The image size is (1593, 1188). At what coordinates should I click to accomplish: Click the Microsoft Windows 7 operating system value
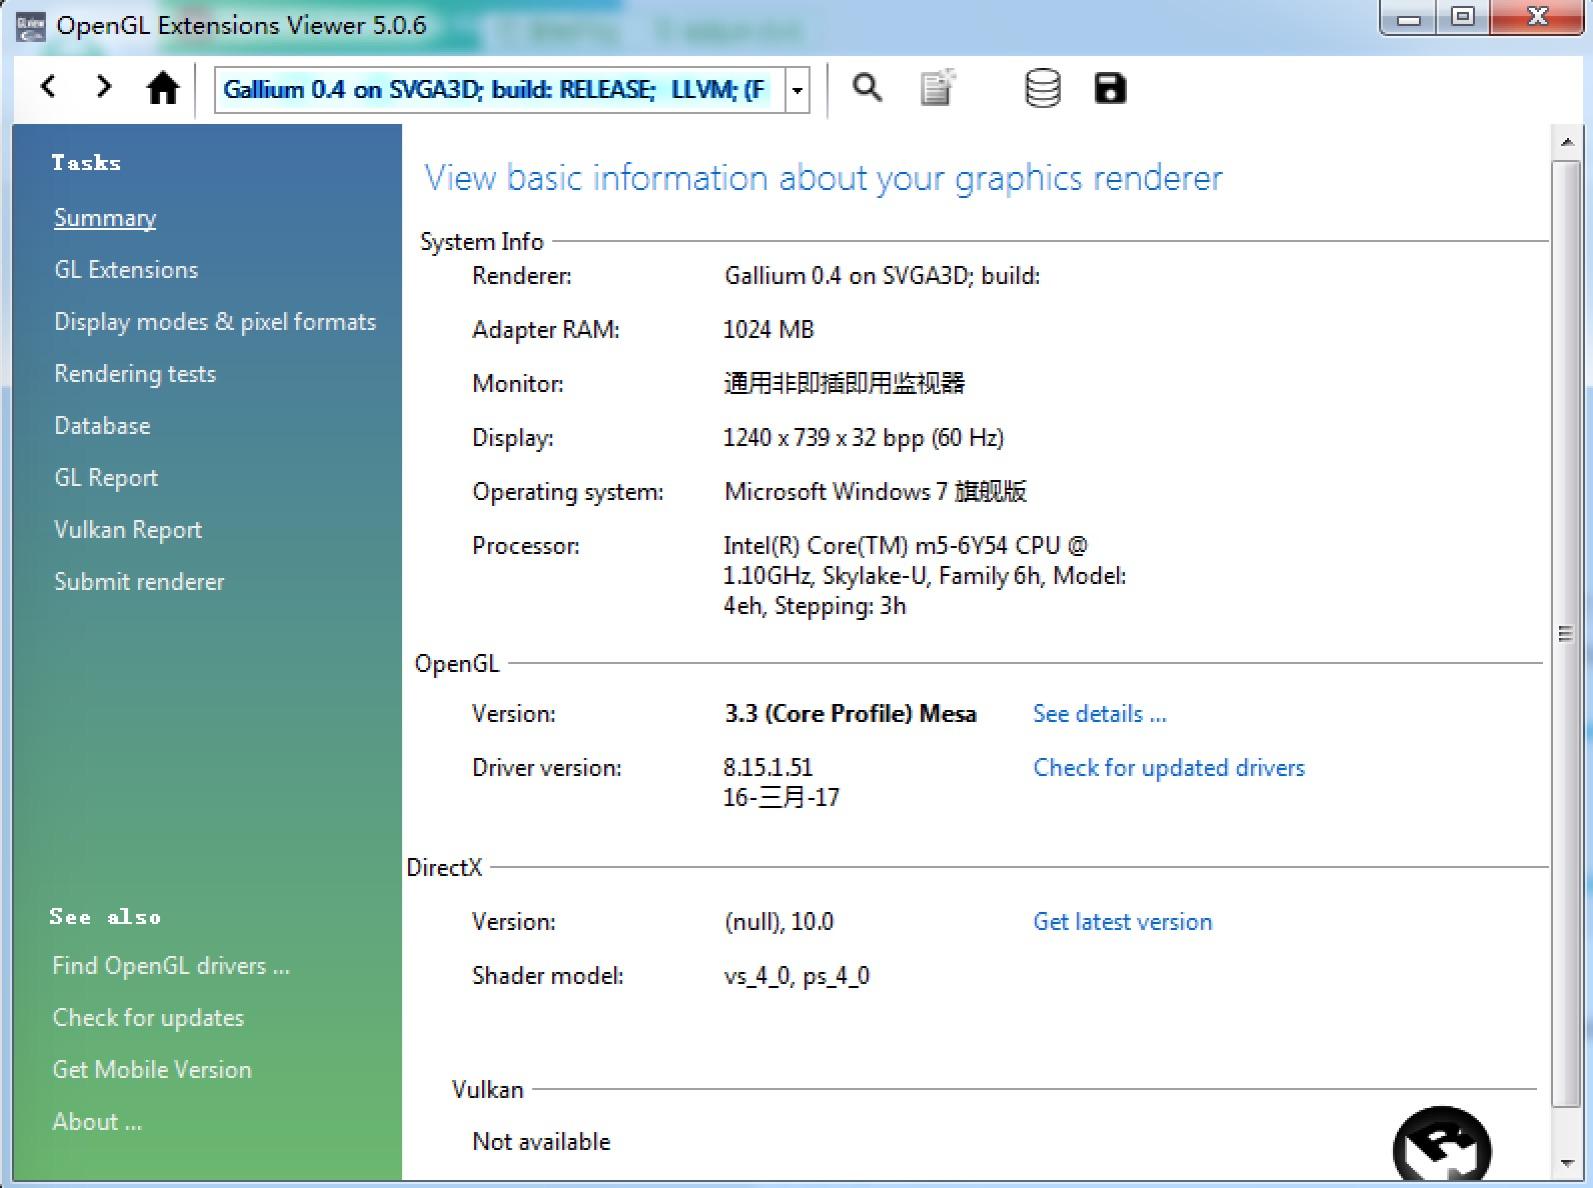pyautogui.click(x=875, y=492)
